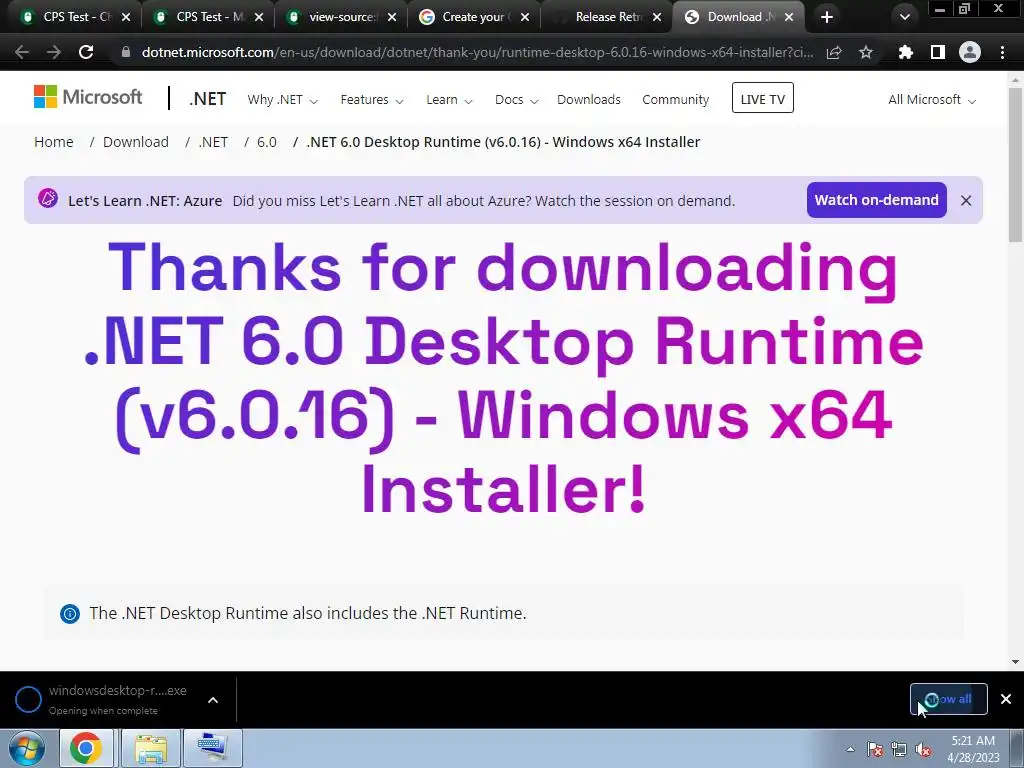1024x768 pixels.
Task: Close the Release Retro tab
Action: click(x=657, y=17)
